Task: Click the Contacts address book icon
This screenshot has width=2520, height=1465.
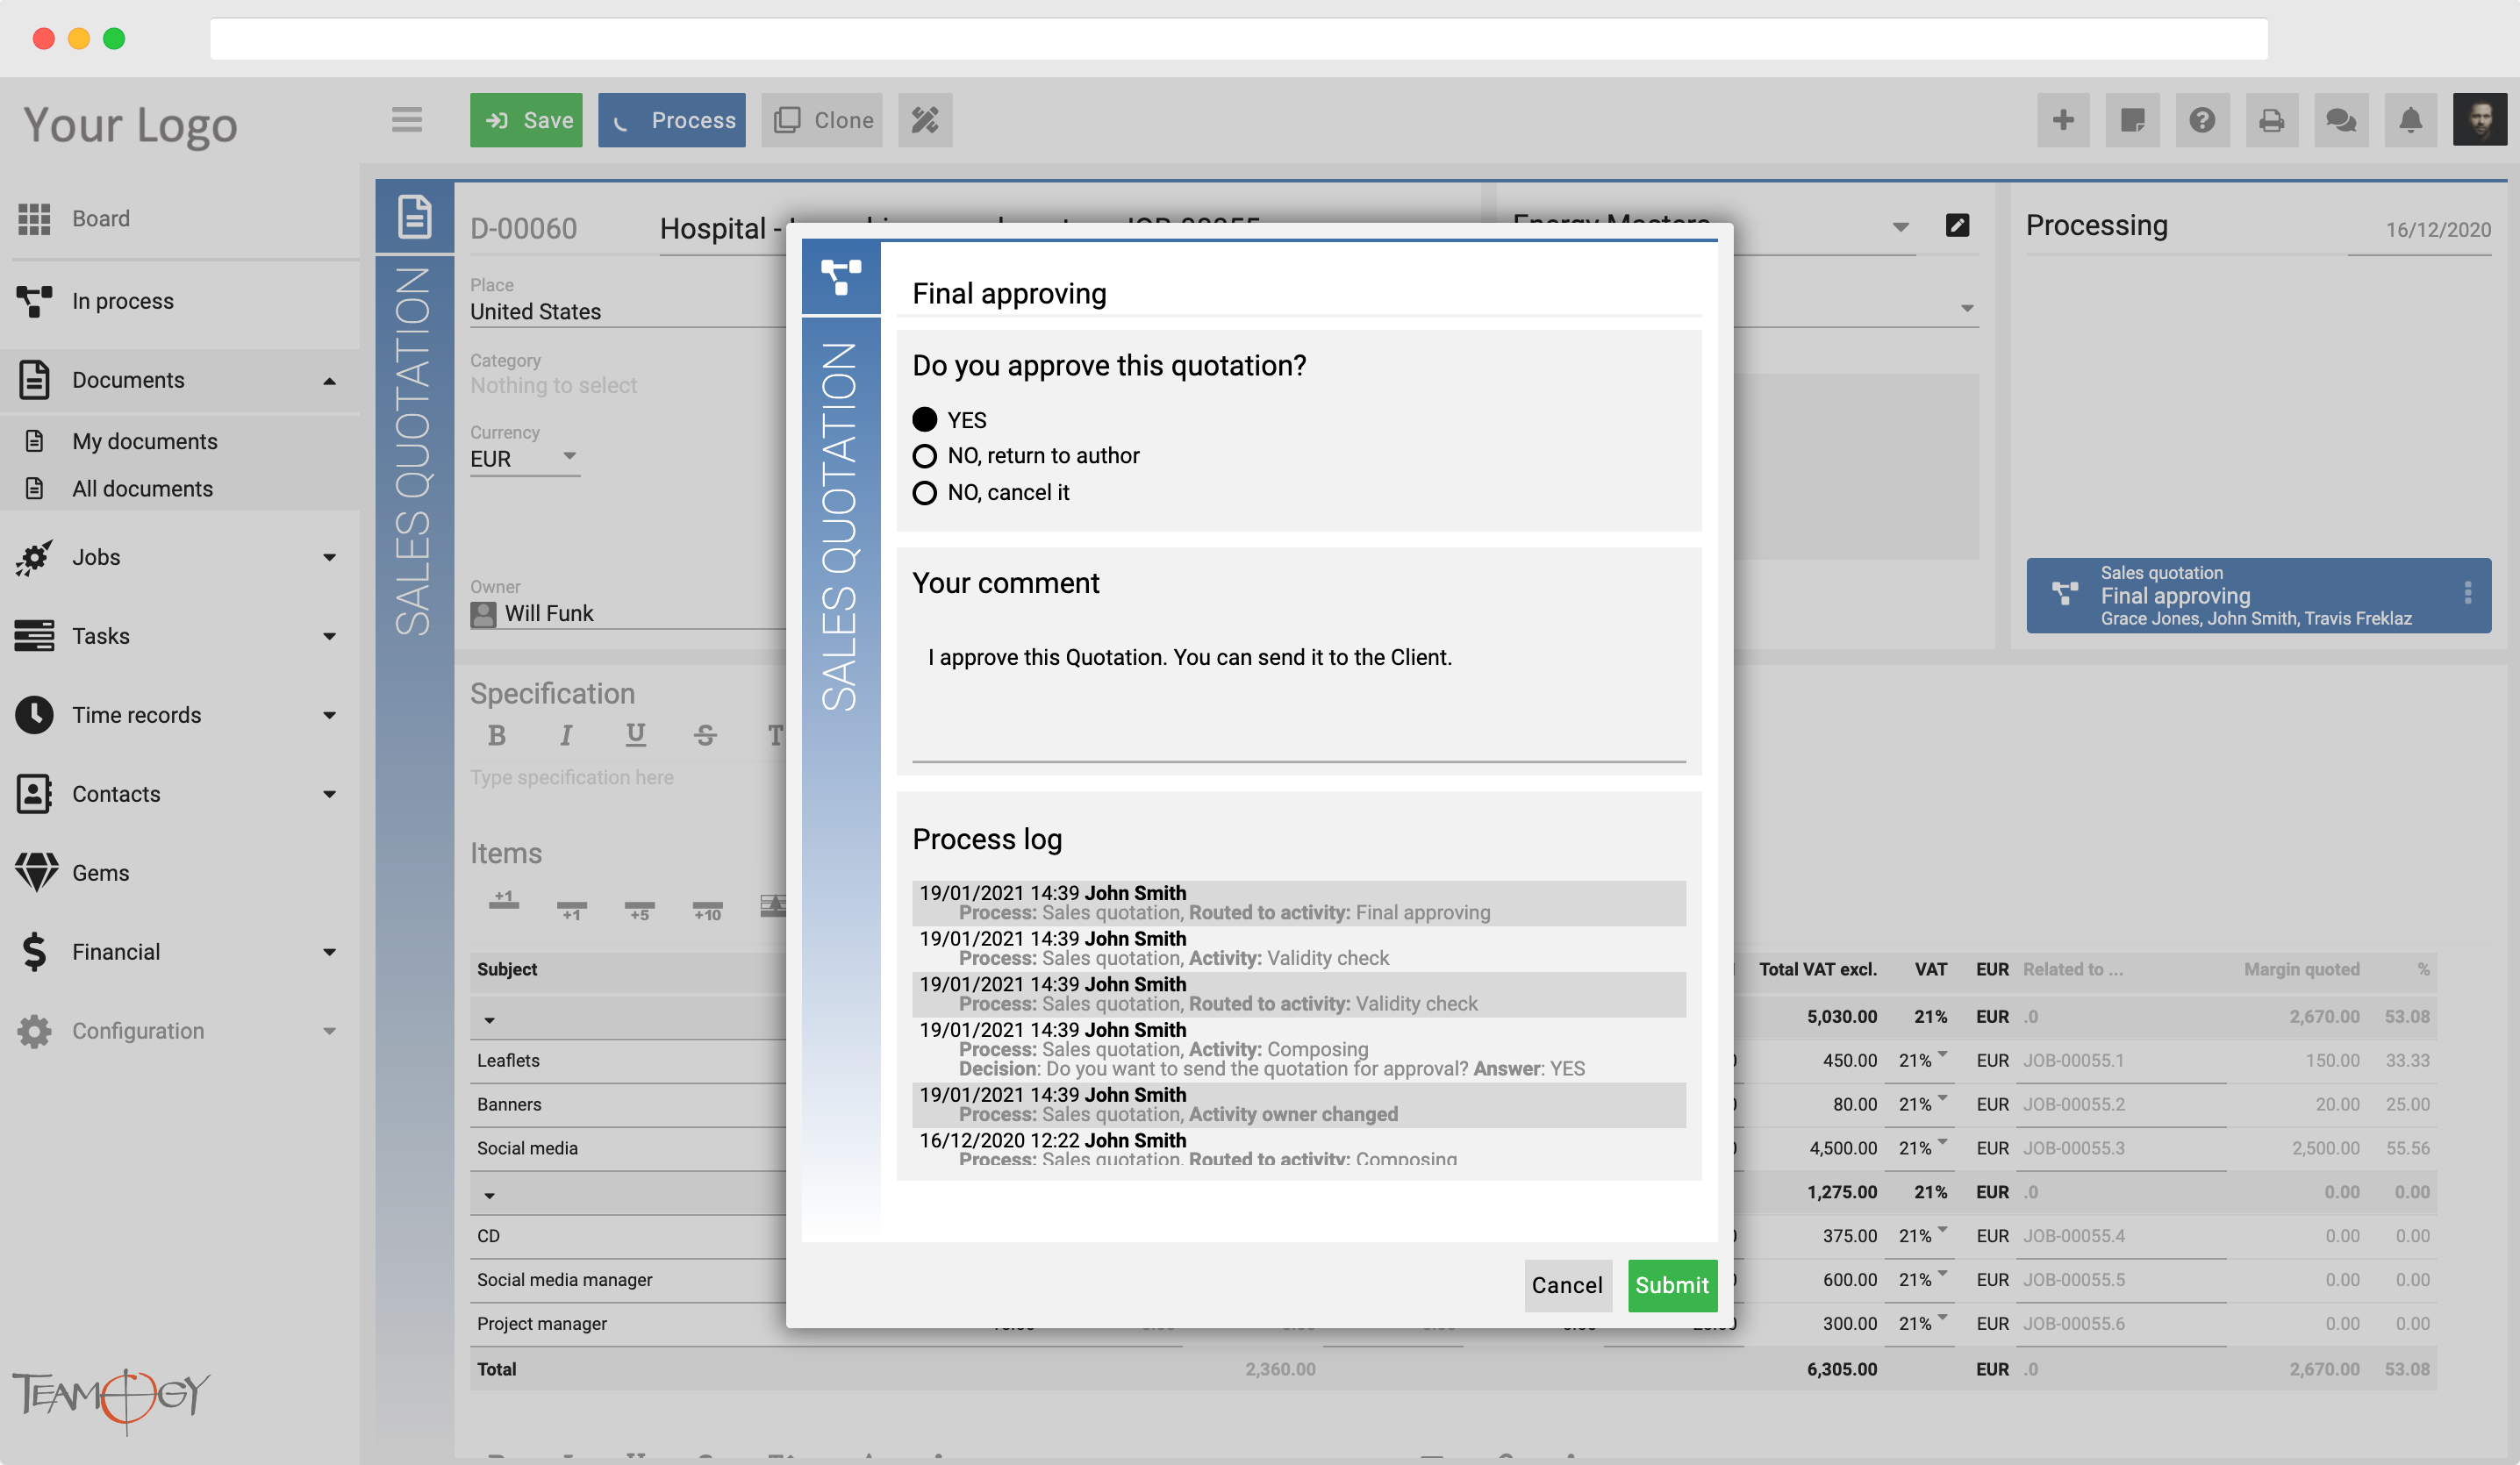Action: click(34, 794)
